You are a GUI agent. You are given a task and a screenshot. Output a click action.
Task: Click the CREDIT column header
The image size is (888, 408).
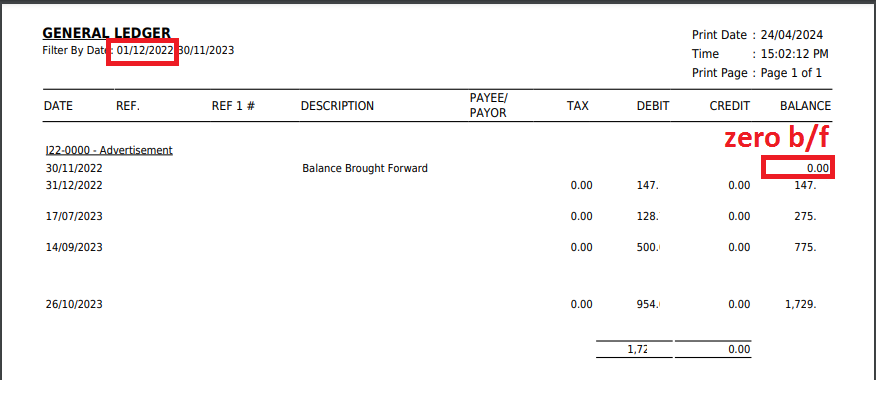coord(729,106)
